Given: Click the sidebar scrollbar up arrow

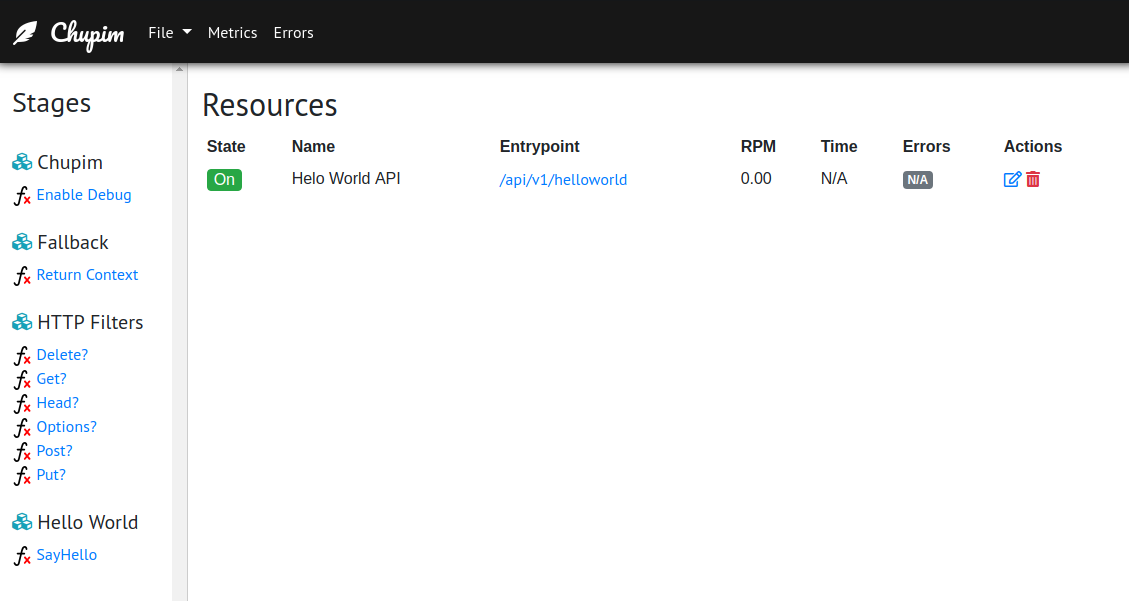Looking at the screenshot, I should tap(180, 69).
